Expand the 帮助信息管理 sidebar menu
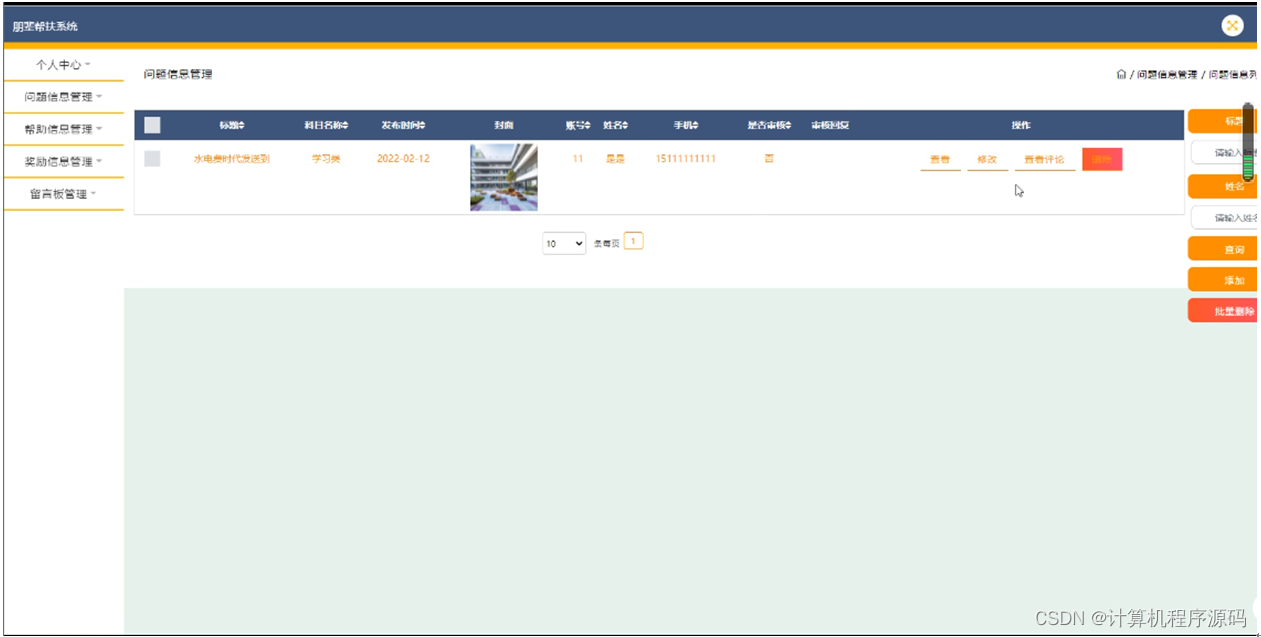Image resolution: width=1261 pixels, height=637 pixels. pos(63,129)
